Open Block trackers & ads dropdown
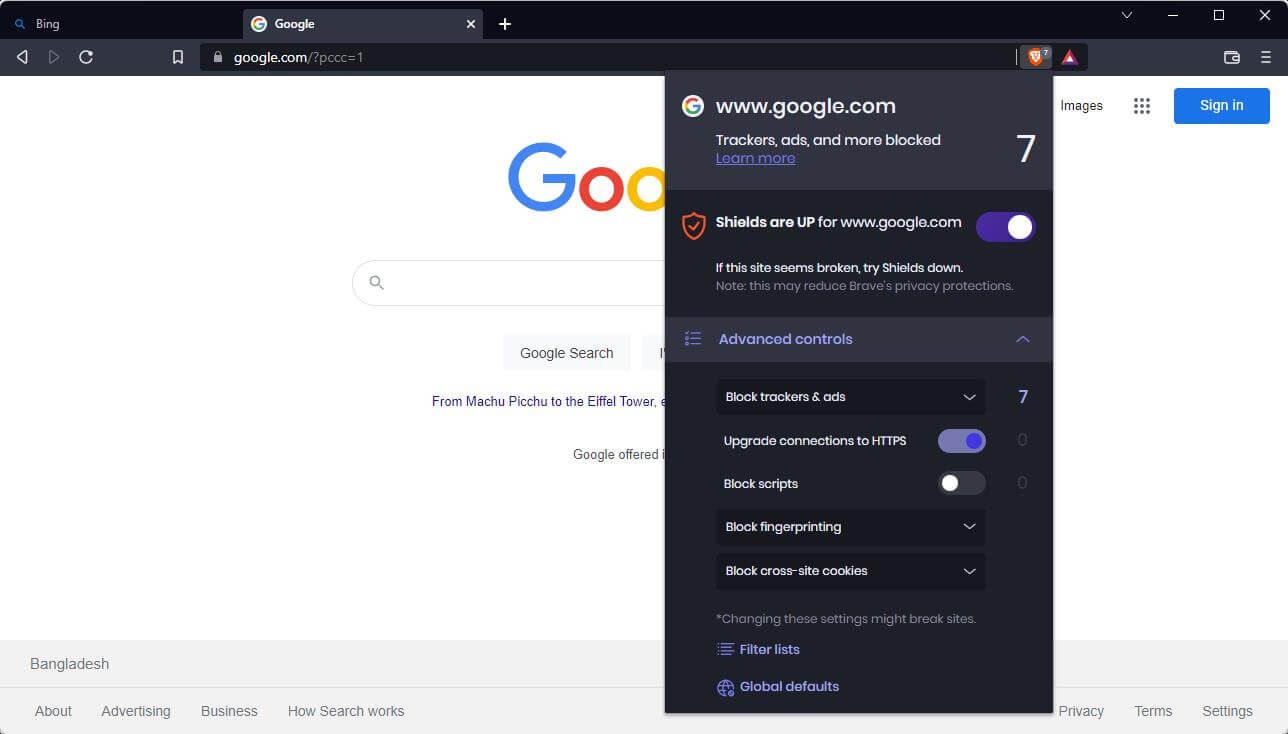1288x734 pixels. tap(851, 397)
